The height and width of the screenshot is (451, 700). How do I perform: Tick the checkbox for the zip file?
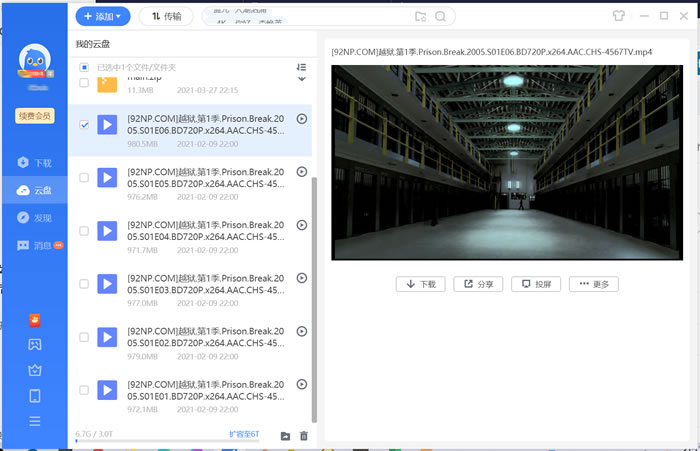point(84,83)
